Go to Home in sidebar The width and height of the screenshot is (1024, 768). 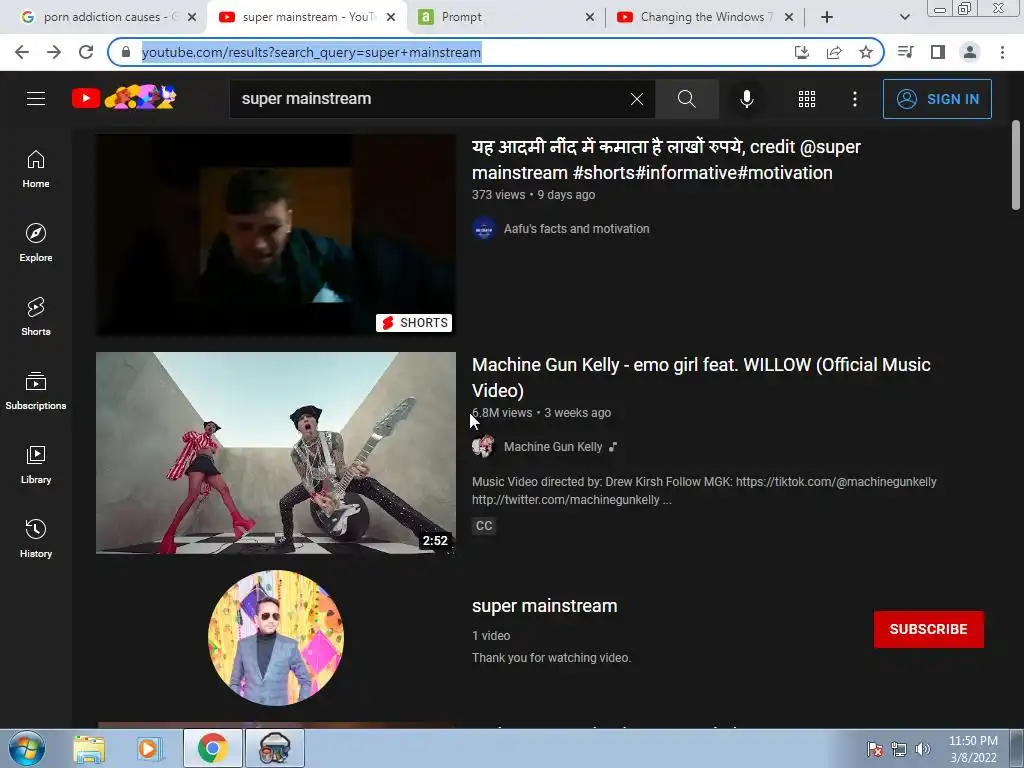(x=36, y=169)
